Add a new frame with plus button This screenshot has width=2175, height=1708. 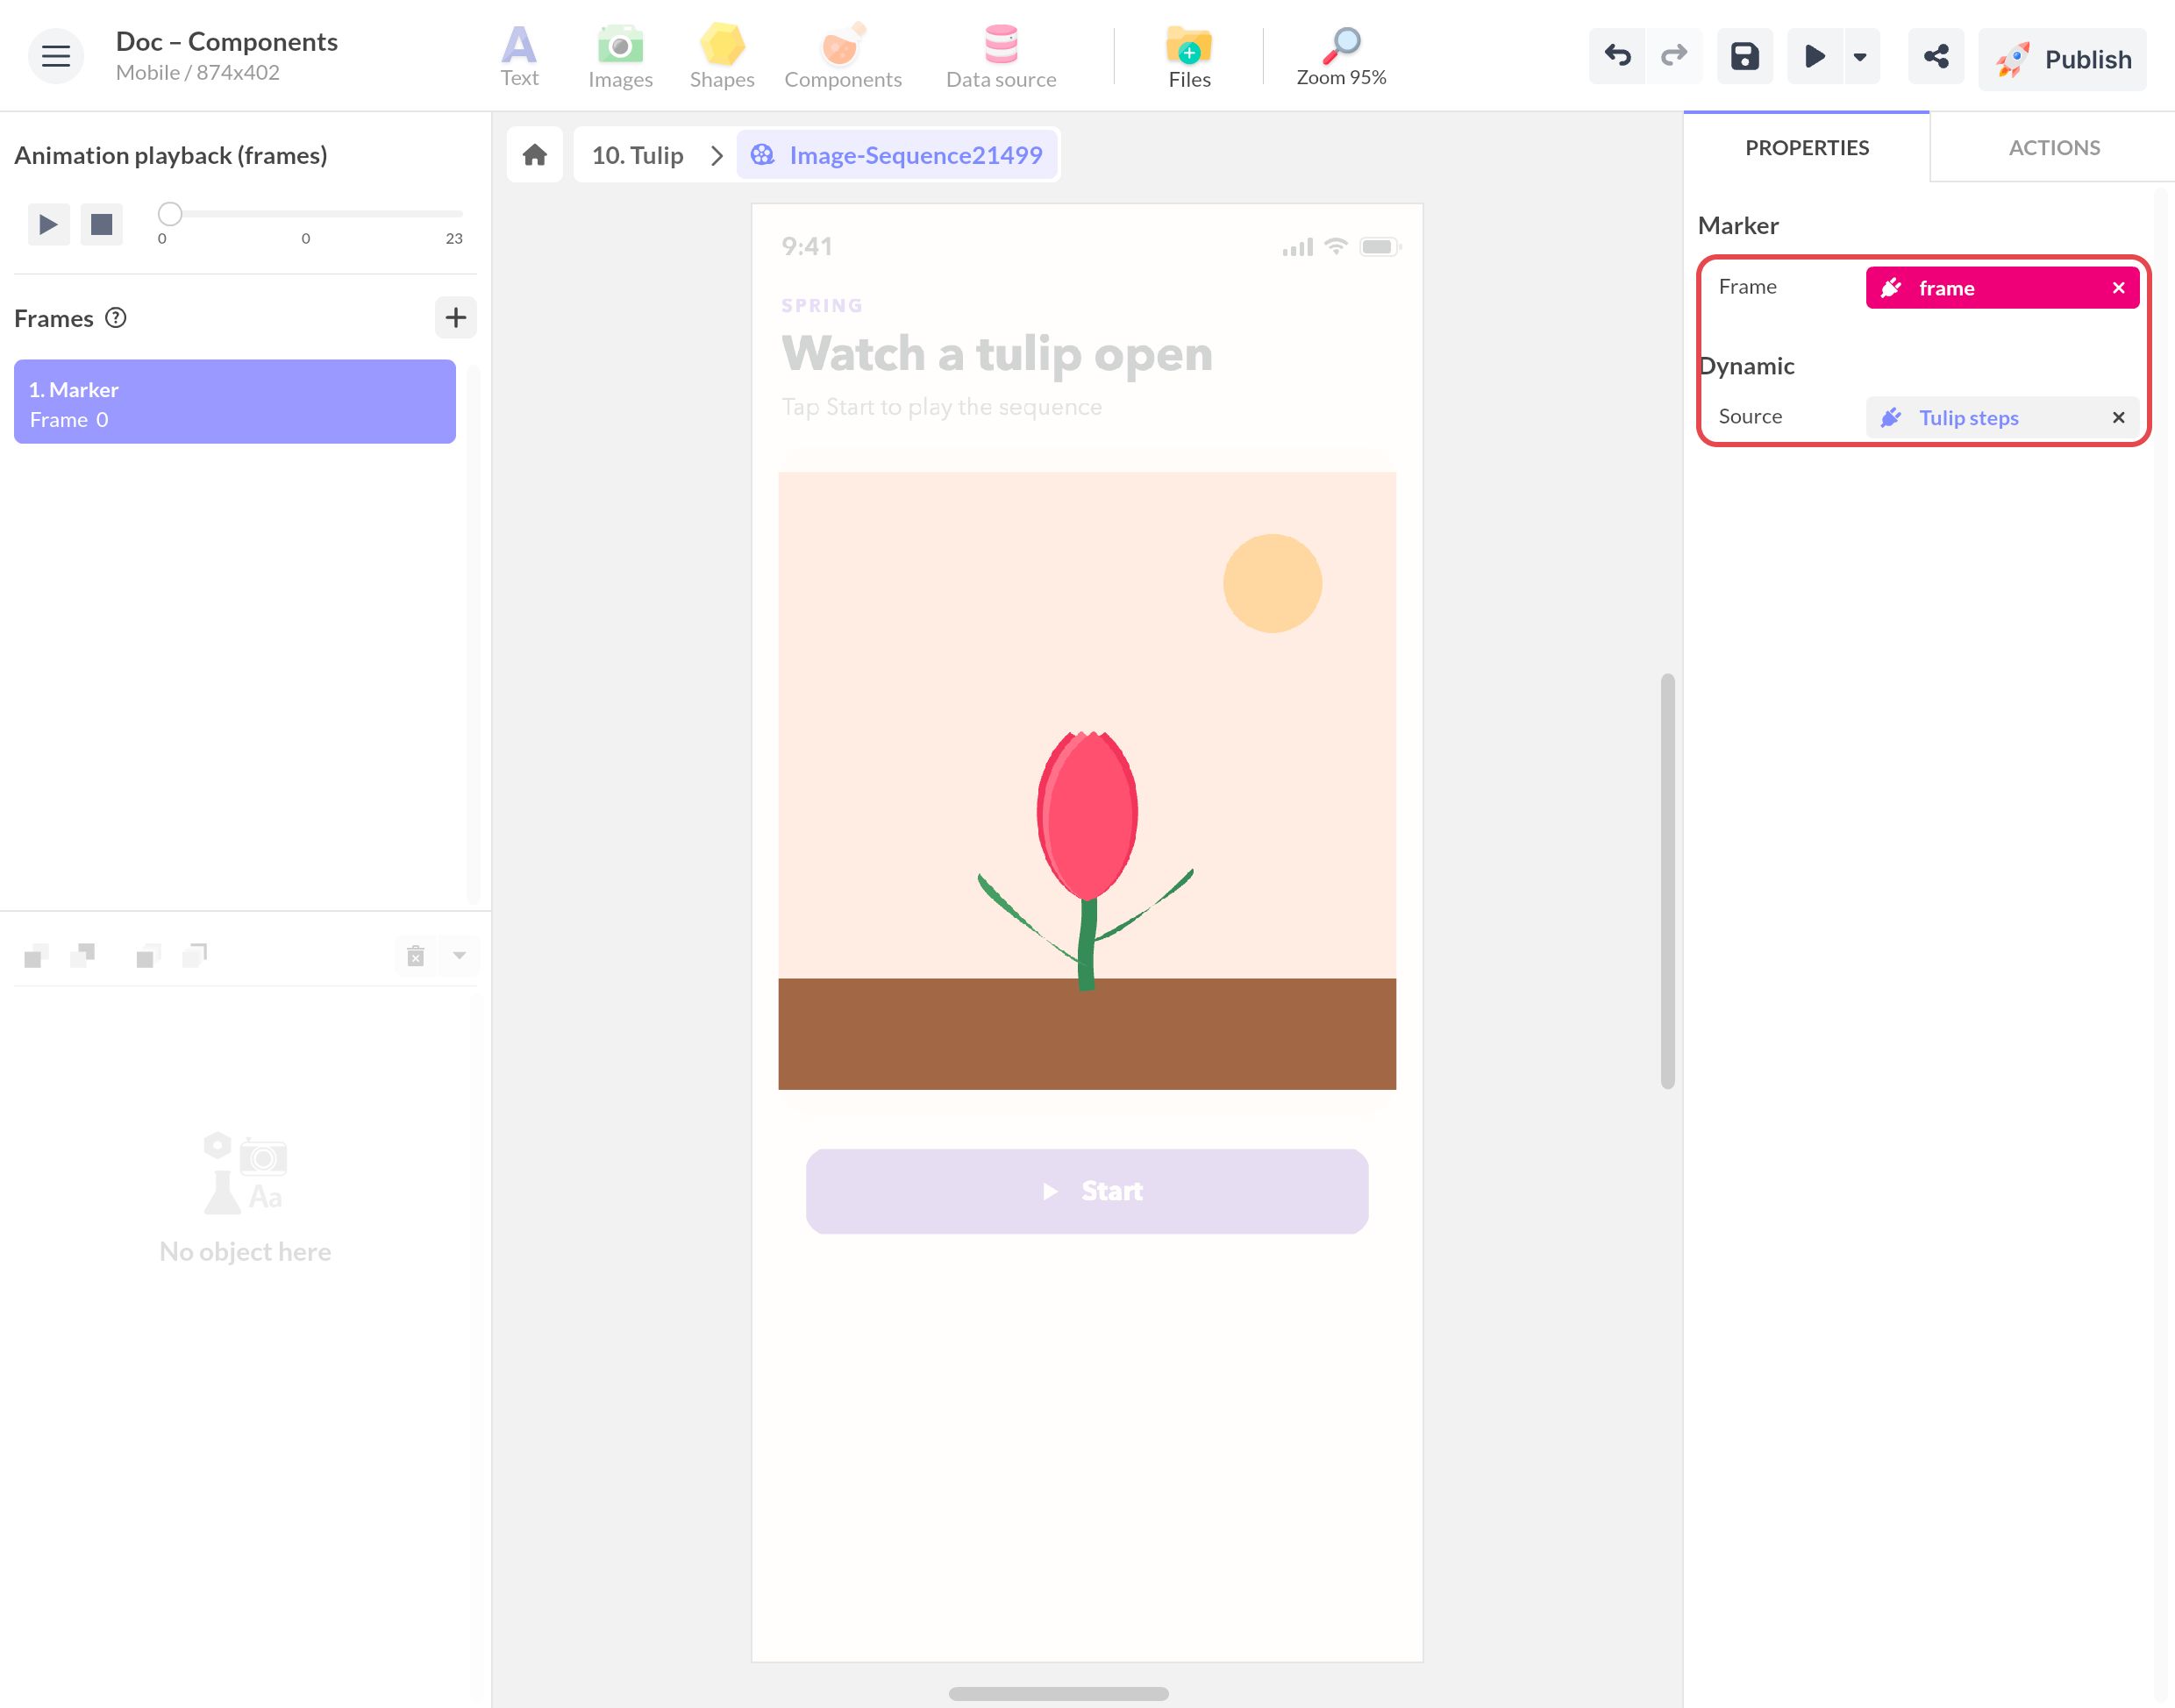pos(456,318)
